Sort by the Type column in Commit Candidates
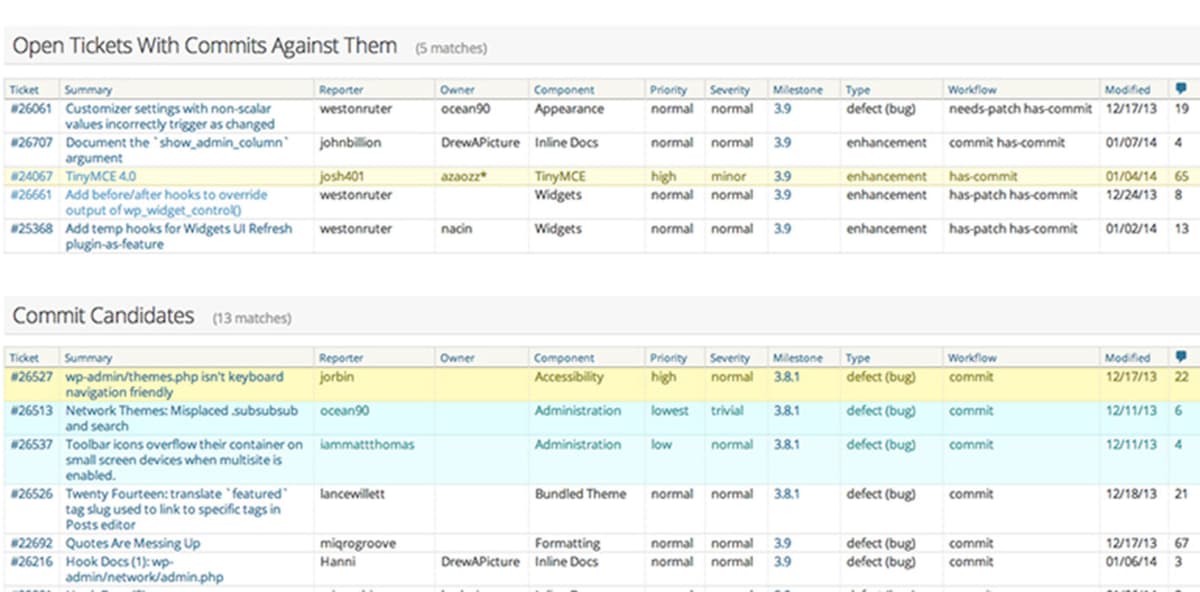1200x592 pixels. (x=856, y=357)
